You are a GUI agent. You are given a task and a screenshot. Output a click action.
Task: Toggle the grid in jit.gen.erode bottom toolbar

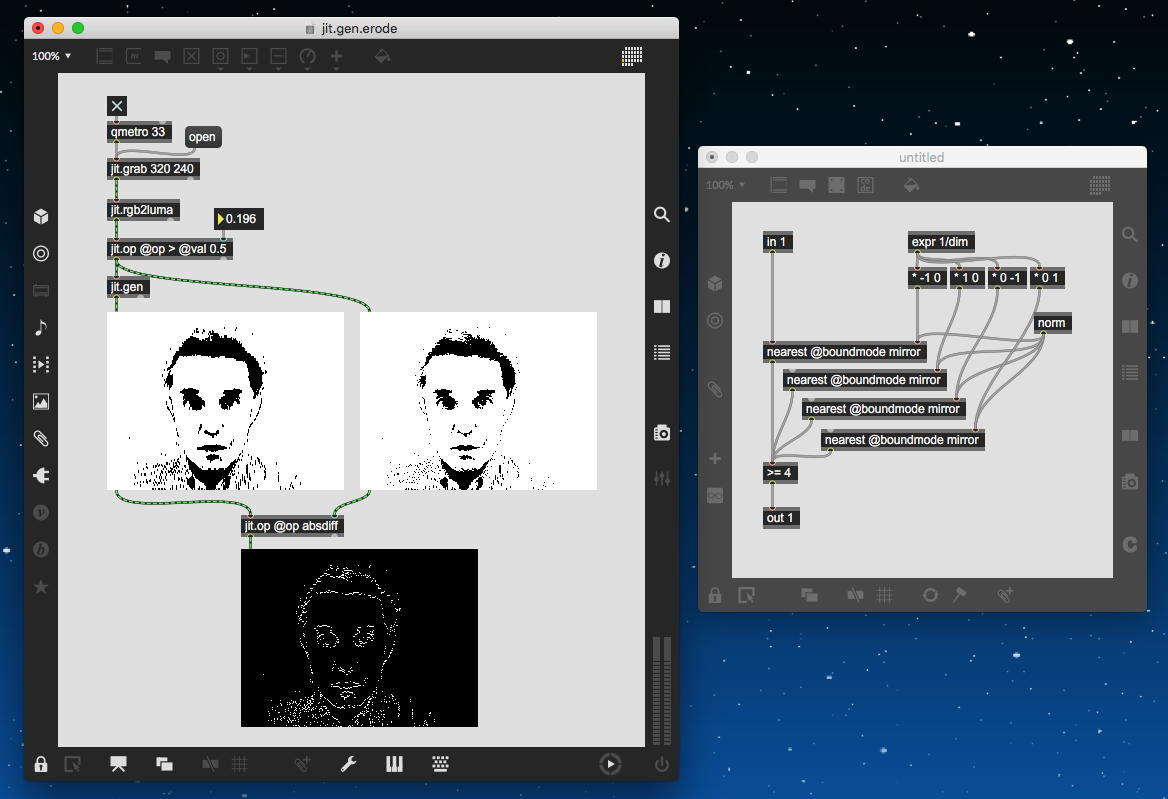240,764
